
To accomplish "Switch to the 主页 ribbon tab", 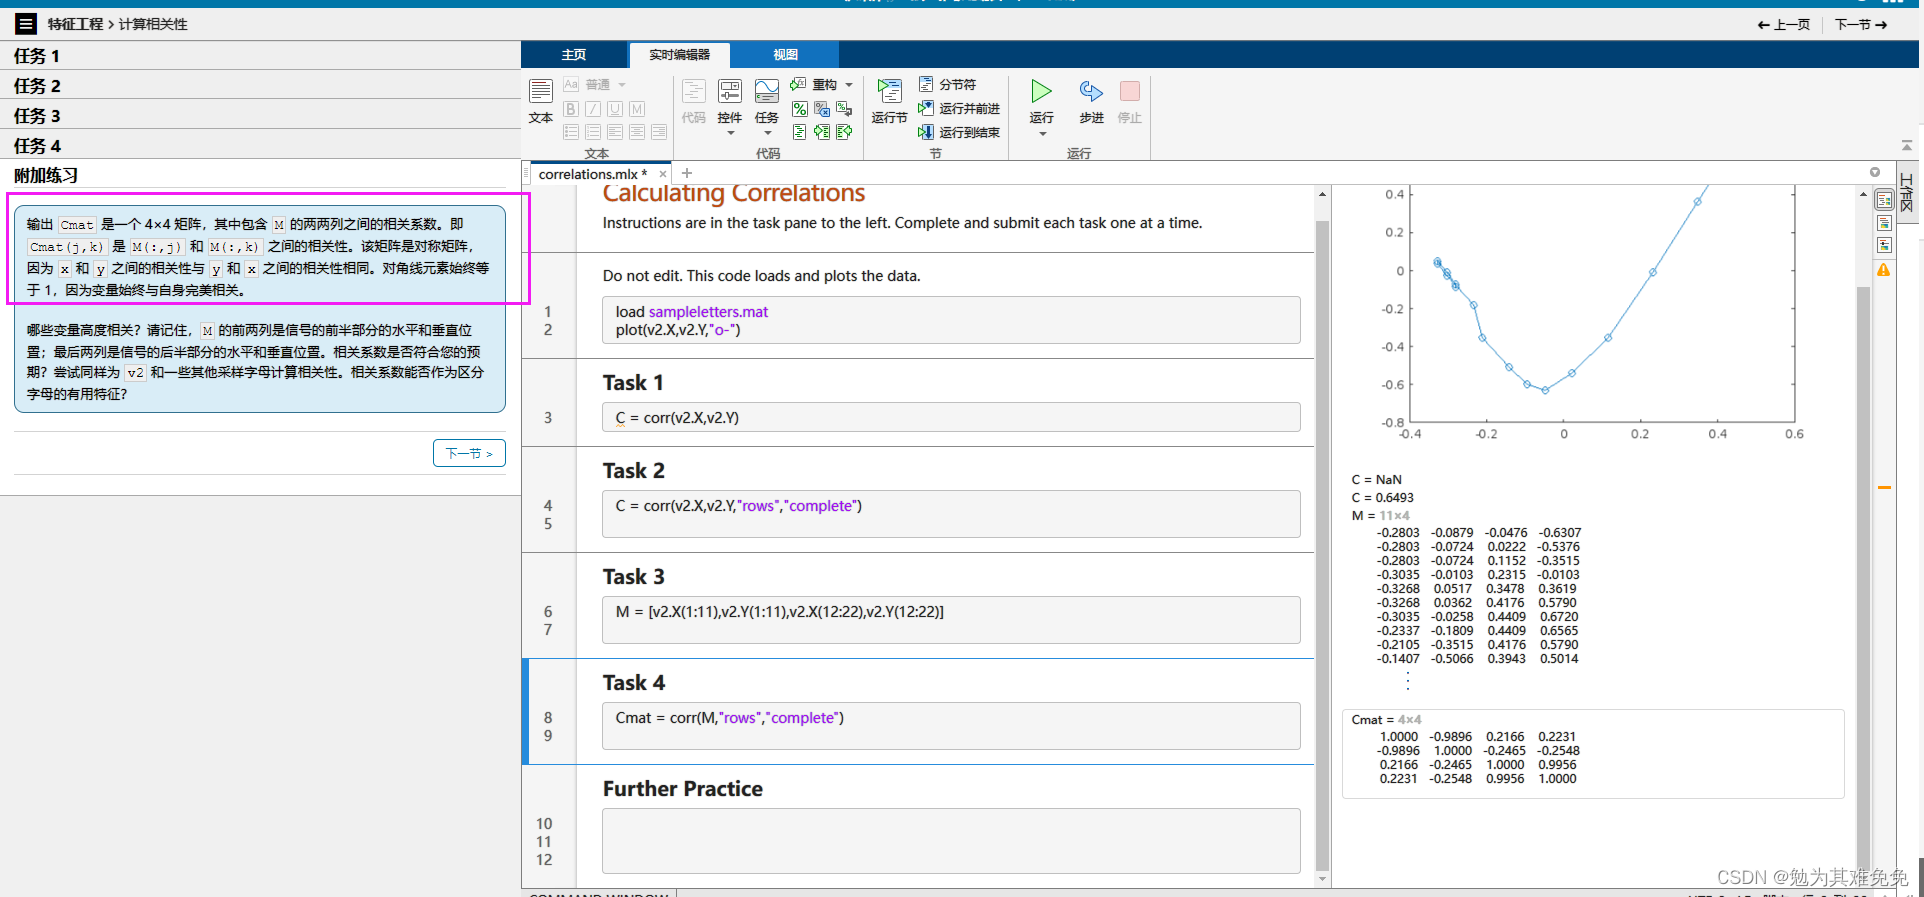I will pyautogui.click(x=574, y=55).
